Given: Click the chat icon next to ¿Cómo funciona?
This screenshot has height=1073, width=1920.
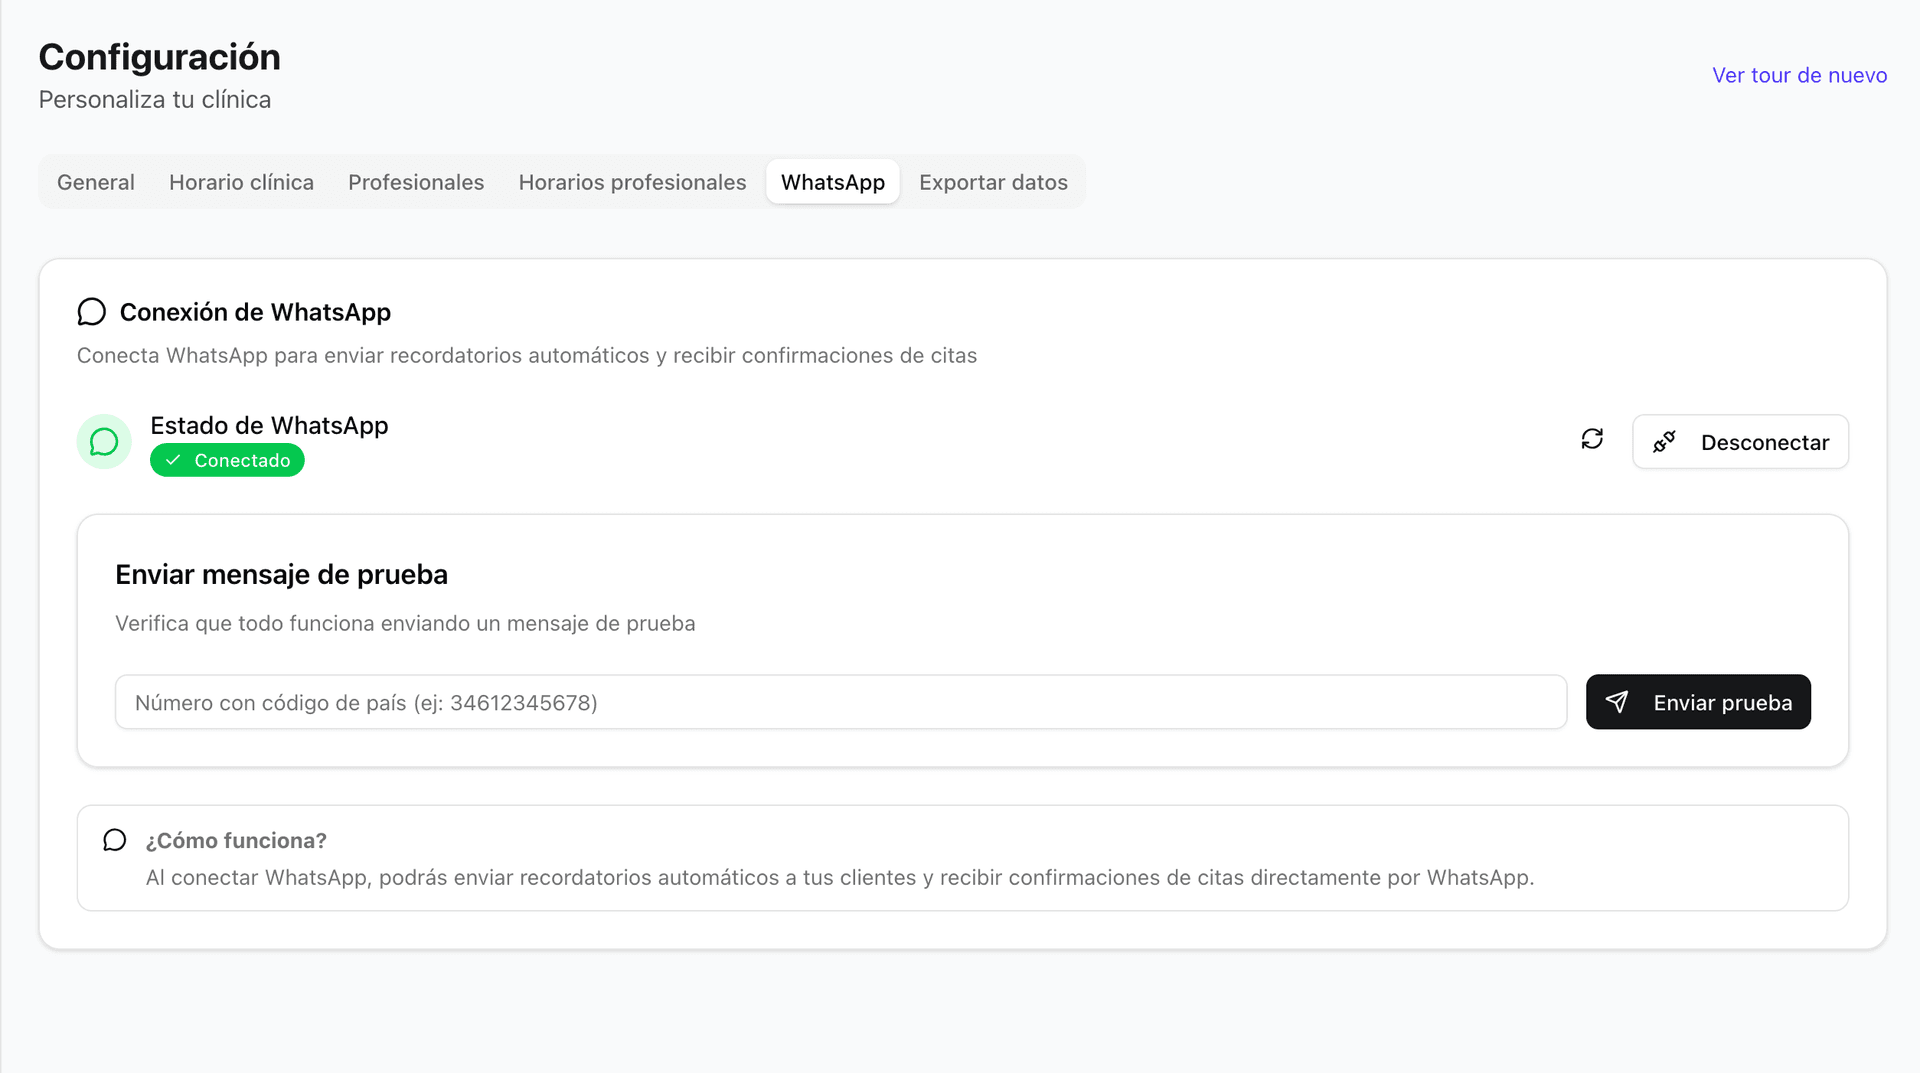Looking at the screenshot, I should (x=114, y=840).
